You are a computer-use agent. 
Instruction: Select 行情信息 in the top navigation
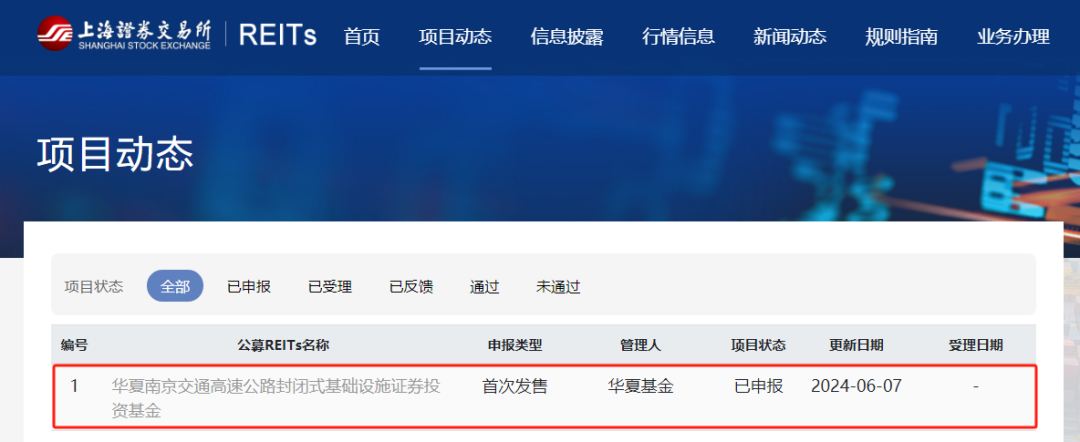[678, 36]
